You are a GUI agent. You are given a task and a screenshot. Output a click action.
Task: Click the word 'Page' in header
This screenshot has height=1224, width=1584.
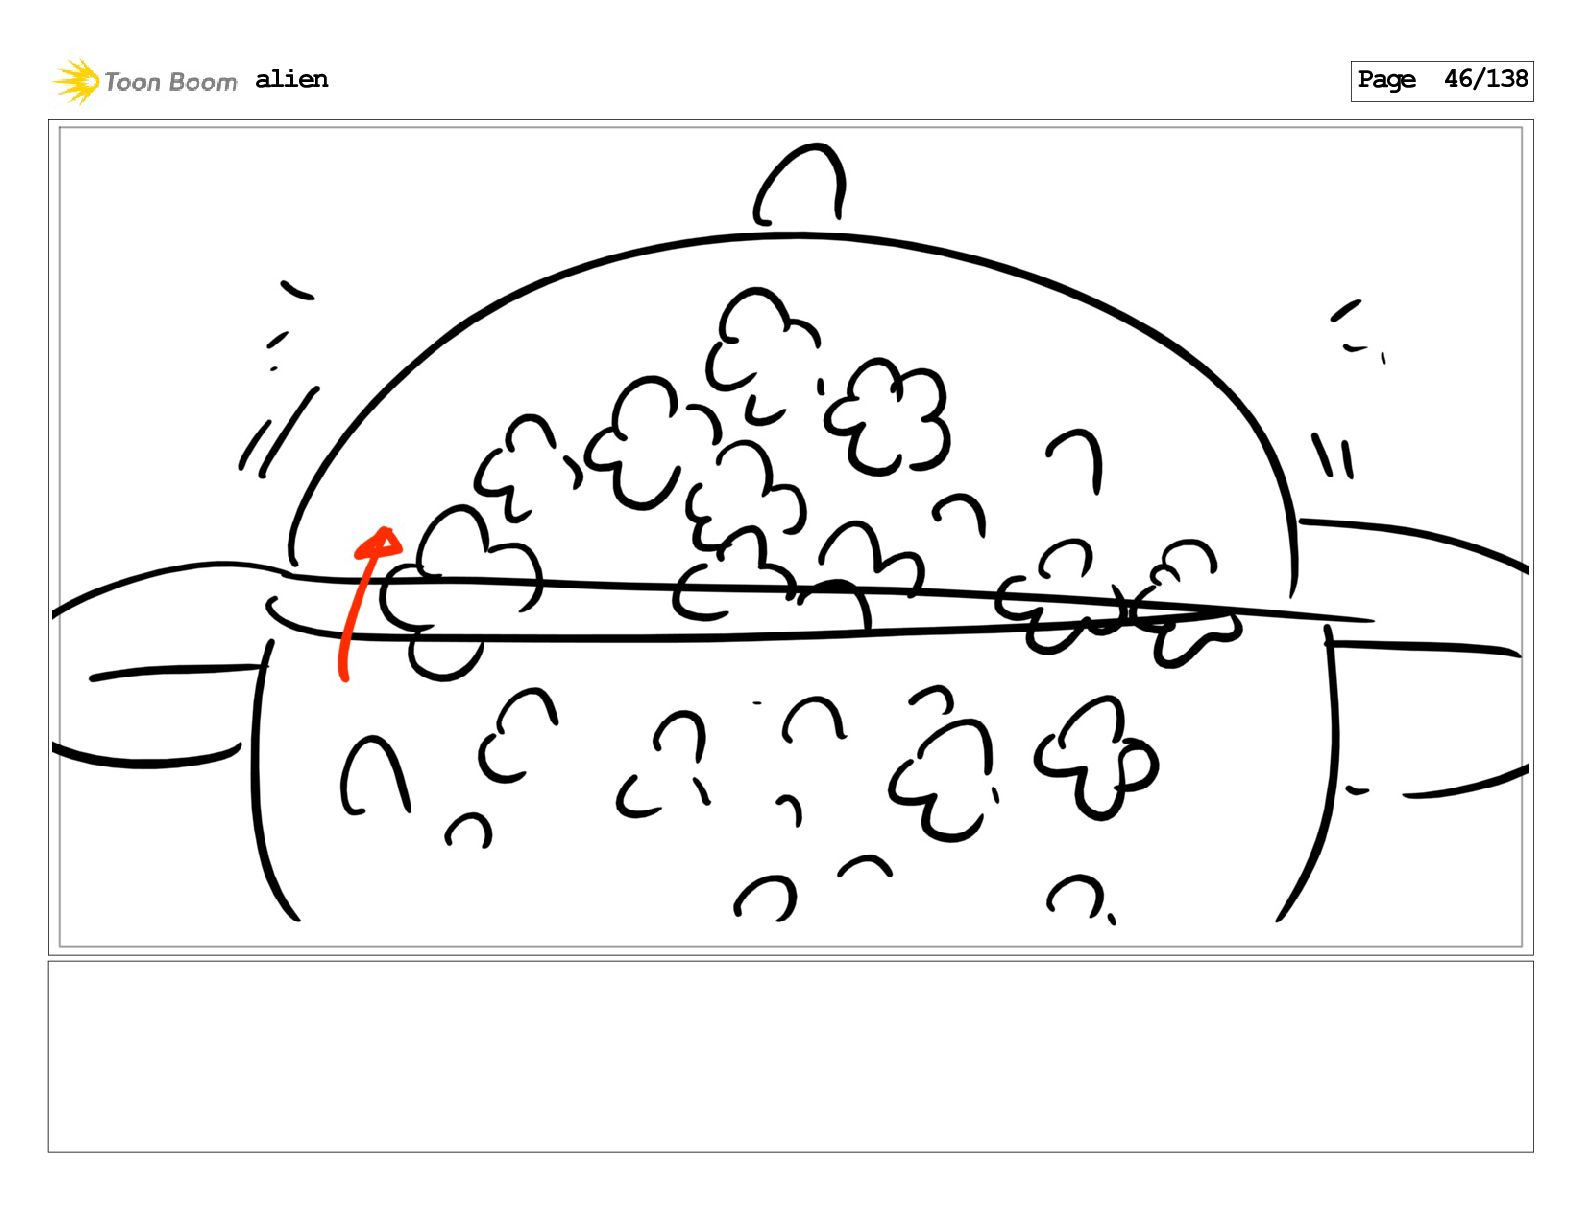(x=1386, y=80)
